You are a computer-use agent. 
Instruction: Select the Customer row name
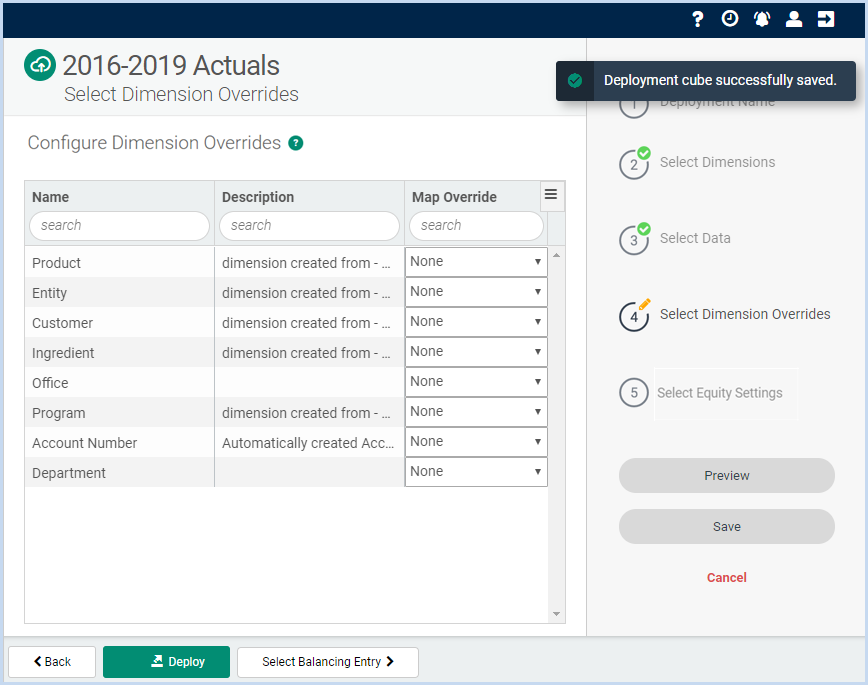point(62,323)
